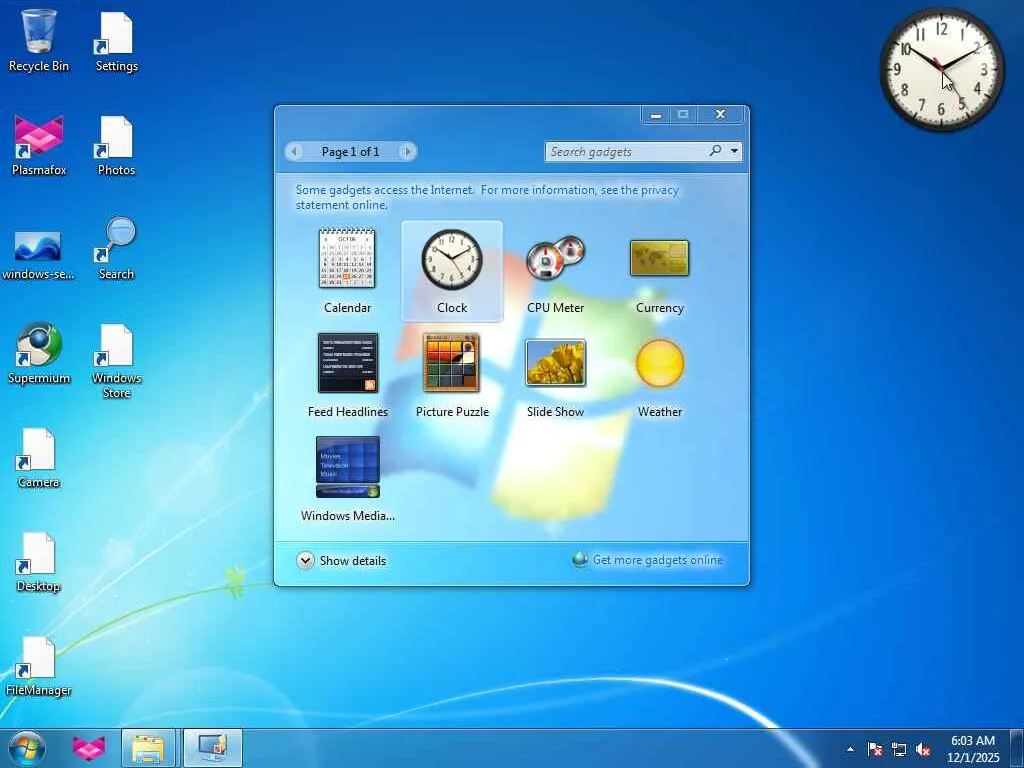Click the Desktop shortcut icon

tap(39, 562)
